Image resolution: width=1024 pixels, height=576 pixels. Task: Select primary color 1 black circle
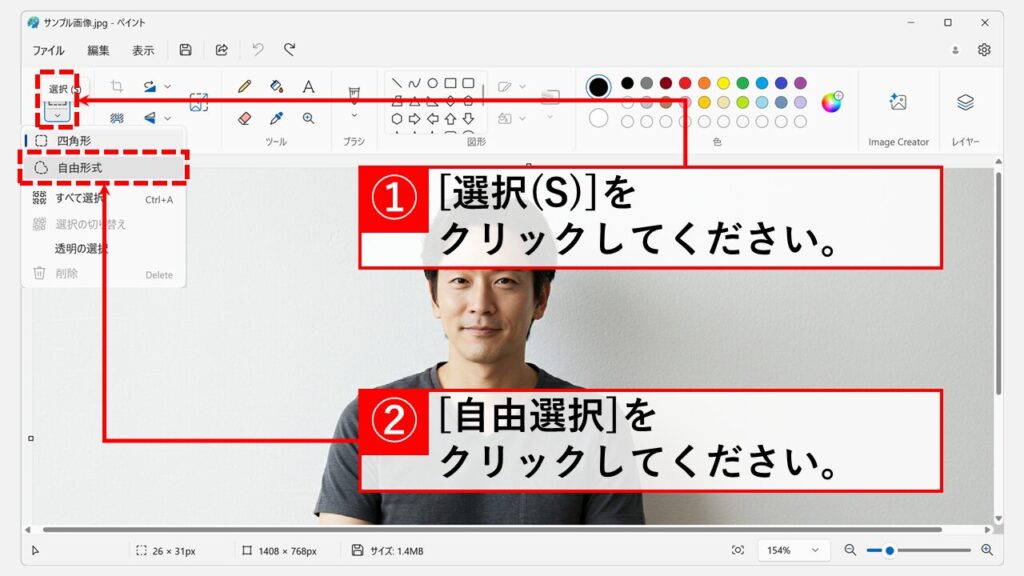(x=598, y=87)
